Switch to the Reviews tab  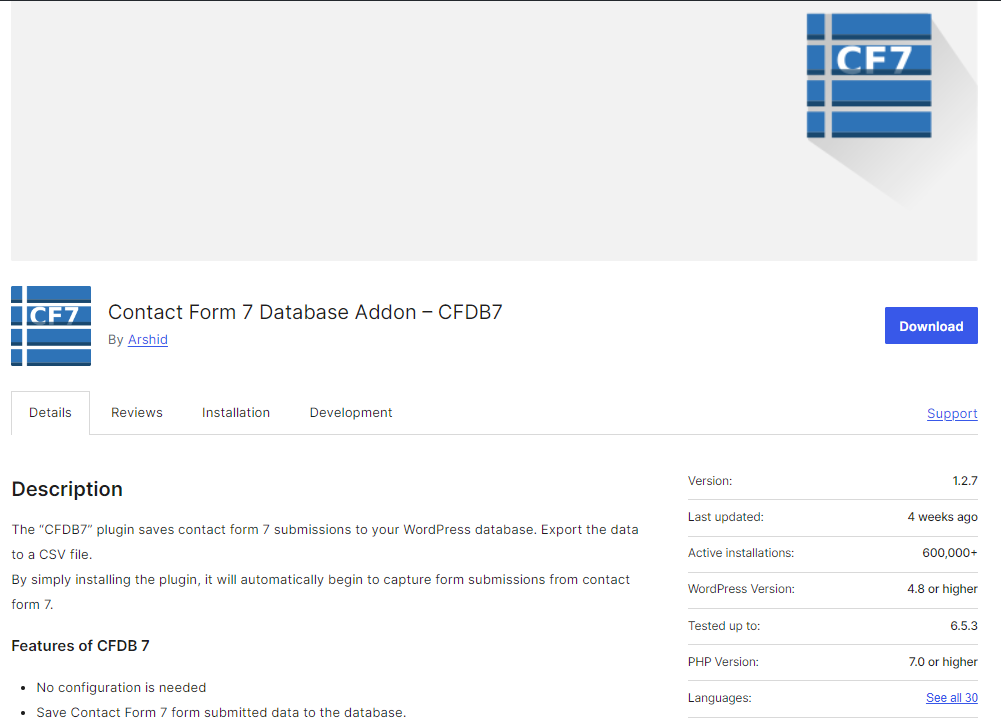click(x=136, y=412)
